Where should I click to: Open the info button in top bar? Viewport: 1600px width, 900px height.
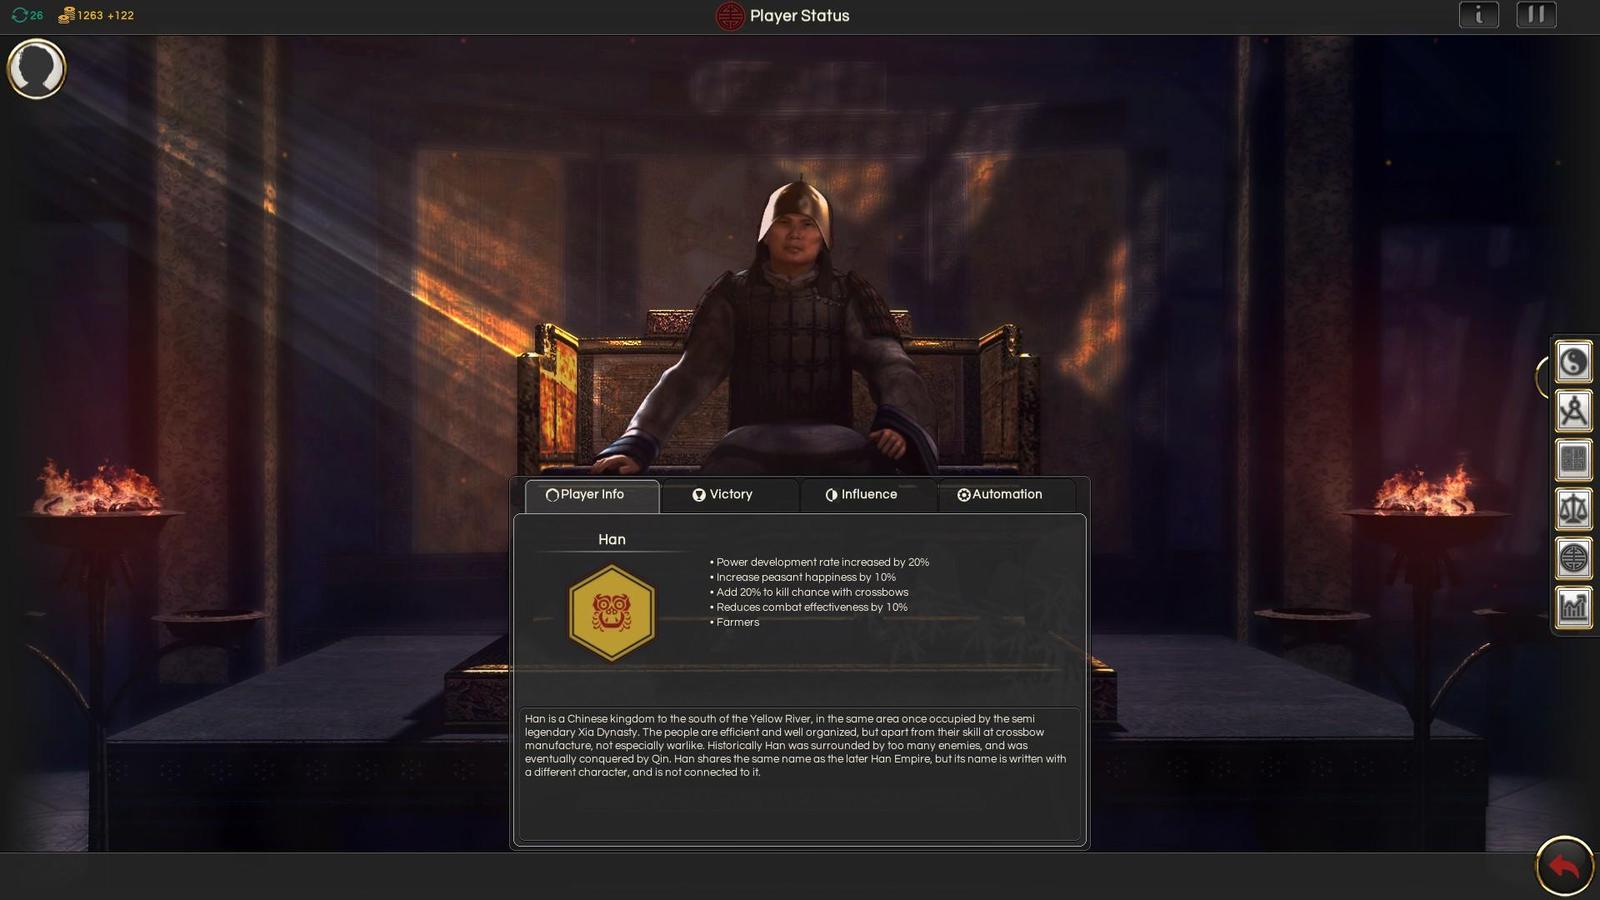1479,15
